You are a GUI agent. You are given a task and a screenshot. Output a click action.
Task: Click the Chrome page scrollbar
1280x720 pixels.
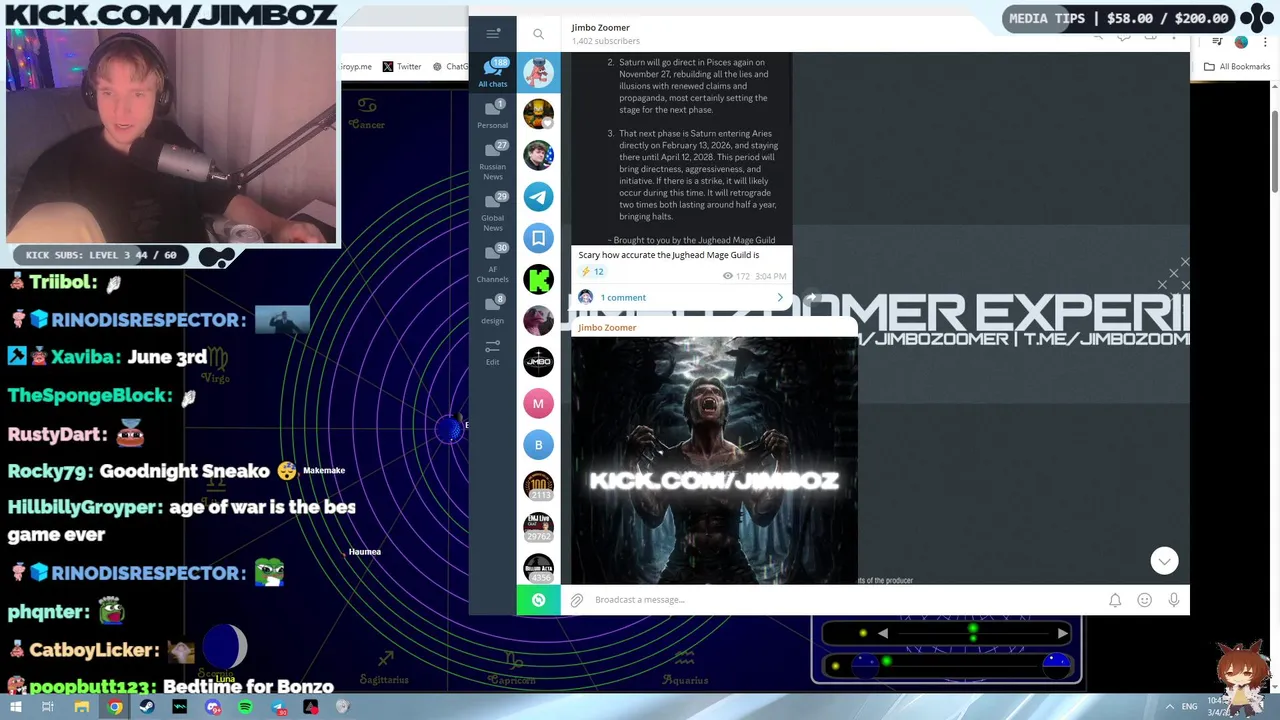[1275, 150]
